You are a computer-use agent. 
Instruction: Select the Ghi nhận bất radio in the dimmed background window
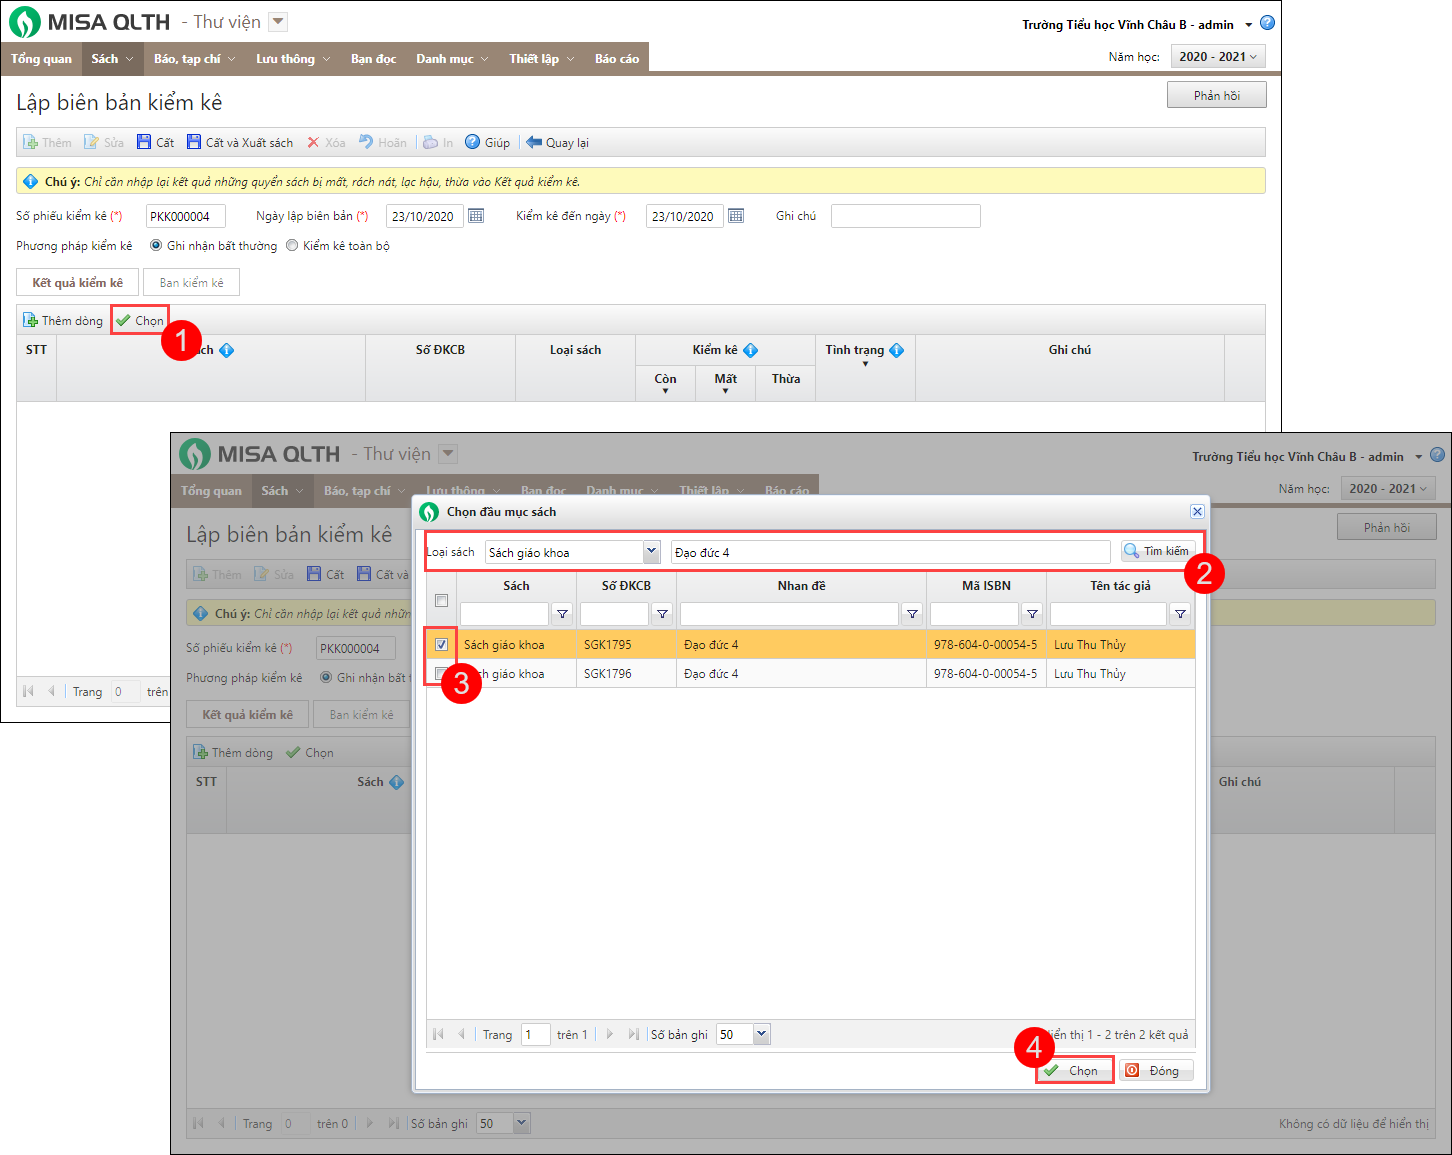[x=326, y=677]
